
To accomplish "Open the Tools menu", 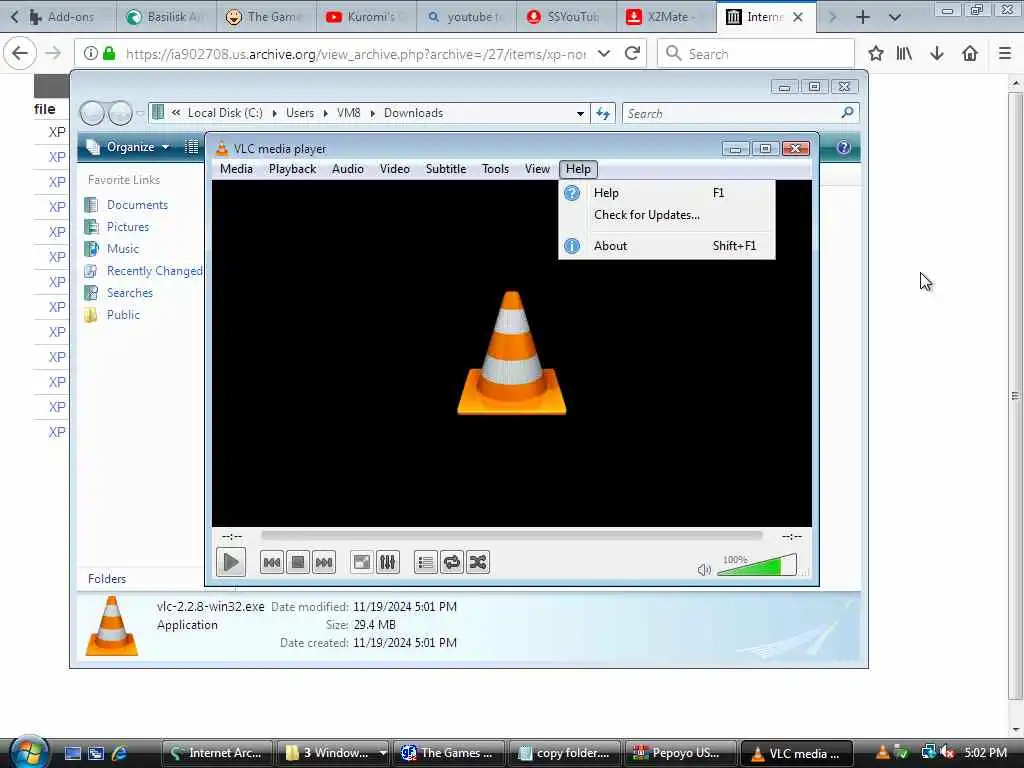I will click(x=496, y=169).
